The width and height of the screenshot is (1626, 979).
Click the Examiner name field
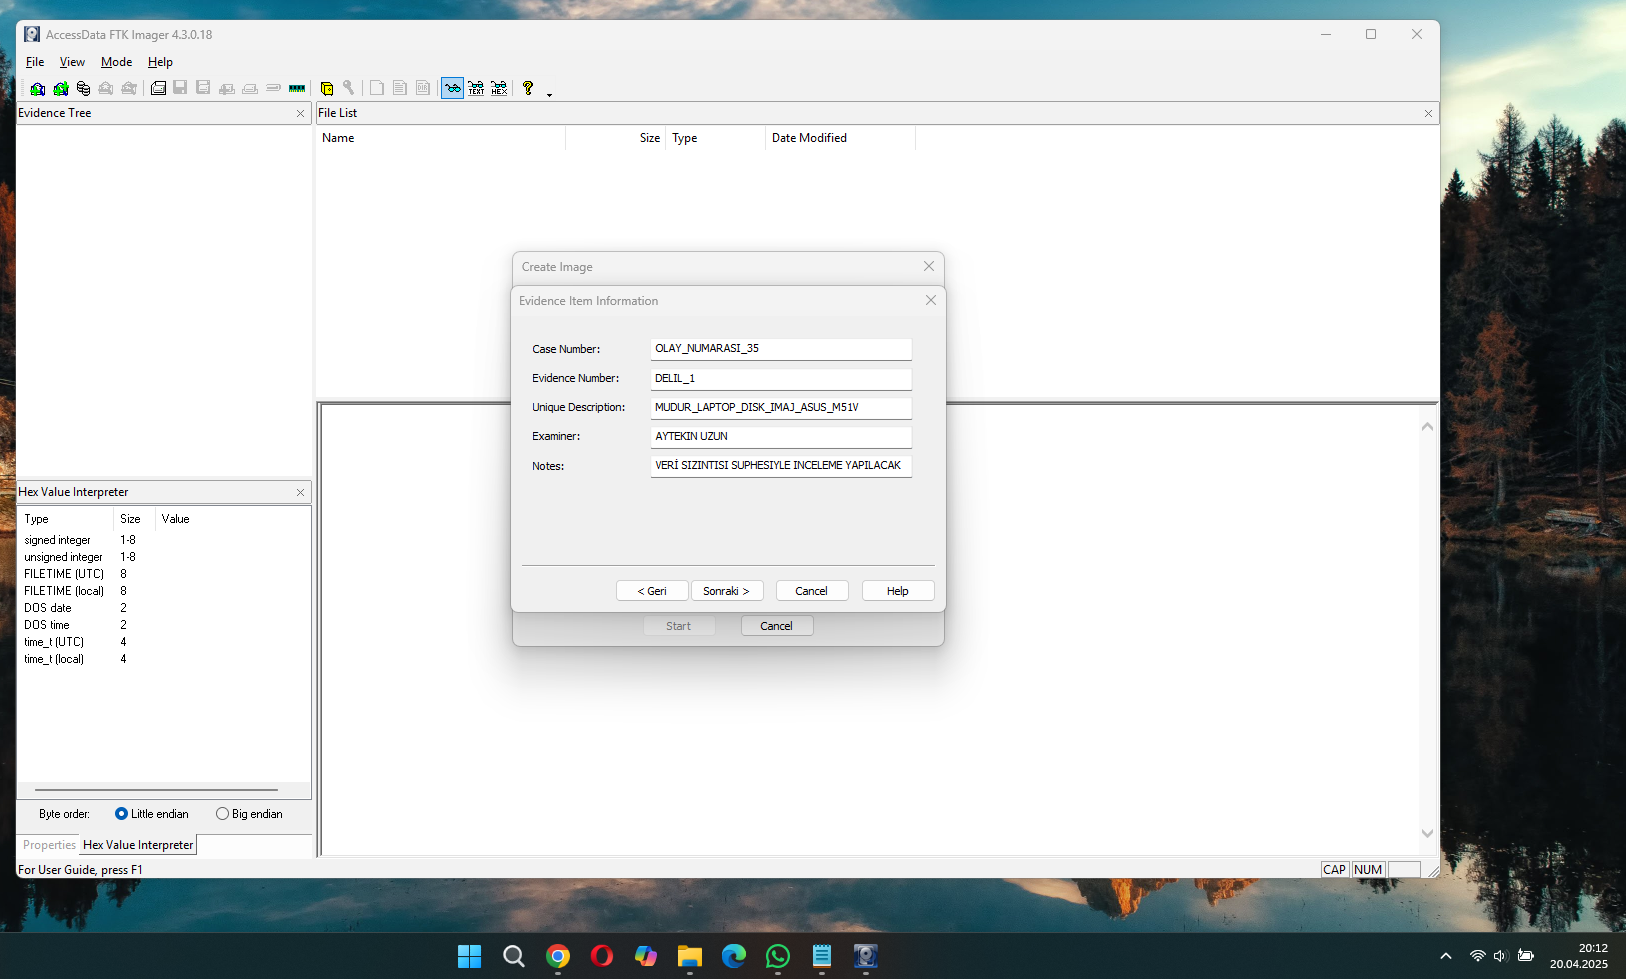[781, 436]
